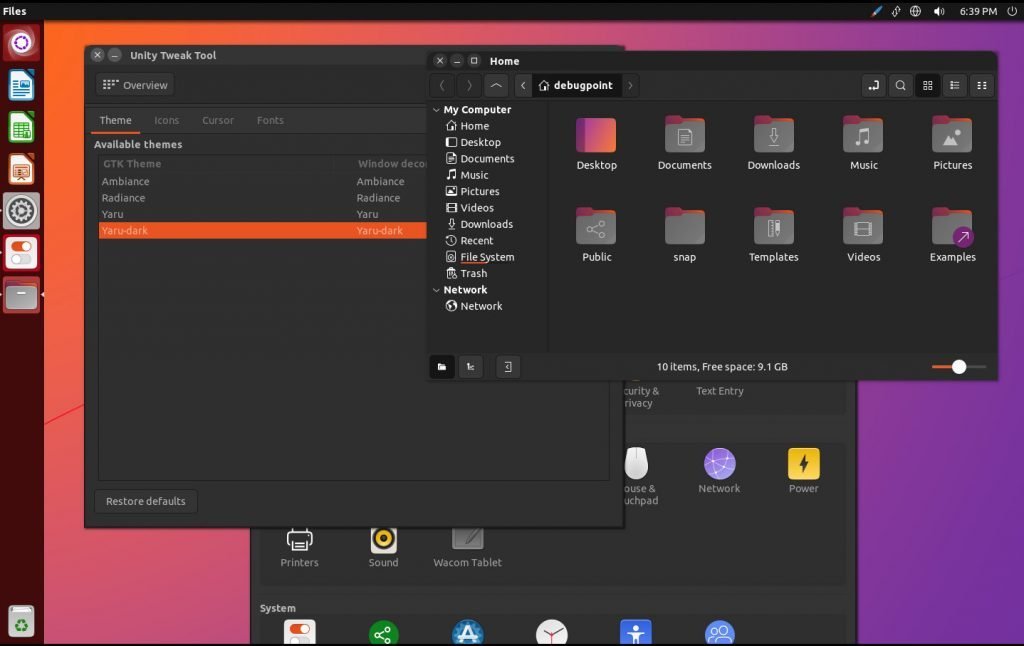
Task: Open the Pictures folder icon
Action: [x=952, y=135]
